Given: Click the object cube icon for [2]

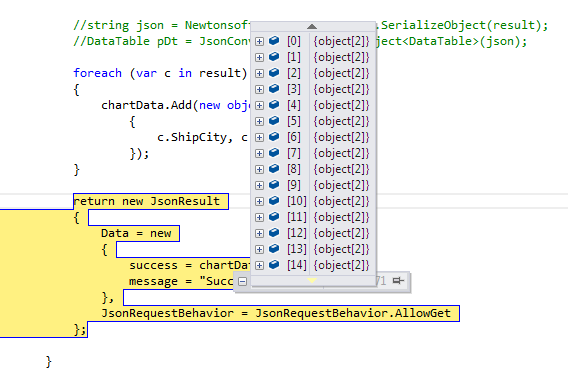Looking at the screenshot, I should (x=274, y=72).
